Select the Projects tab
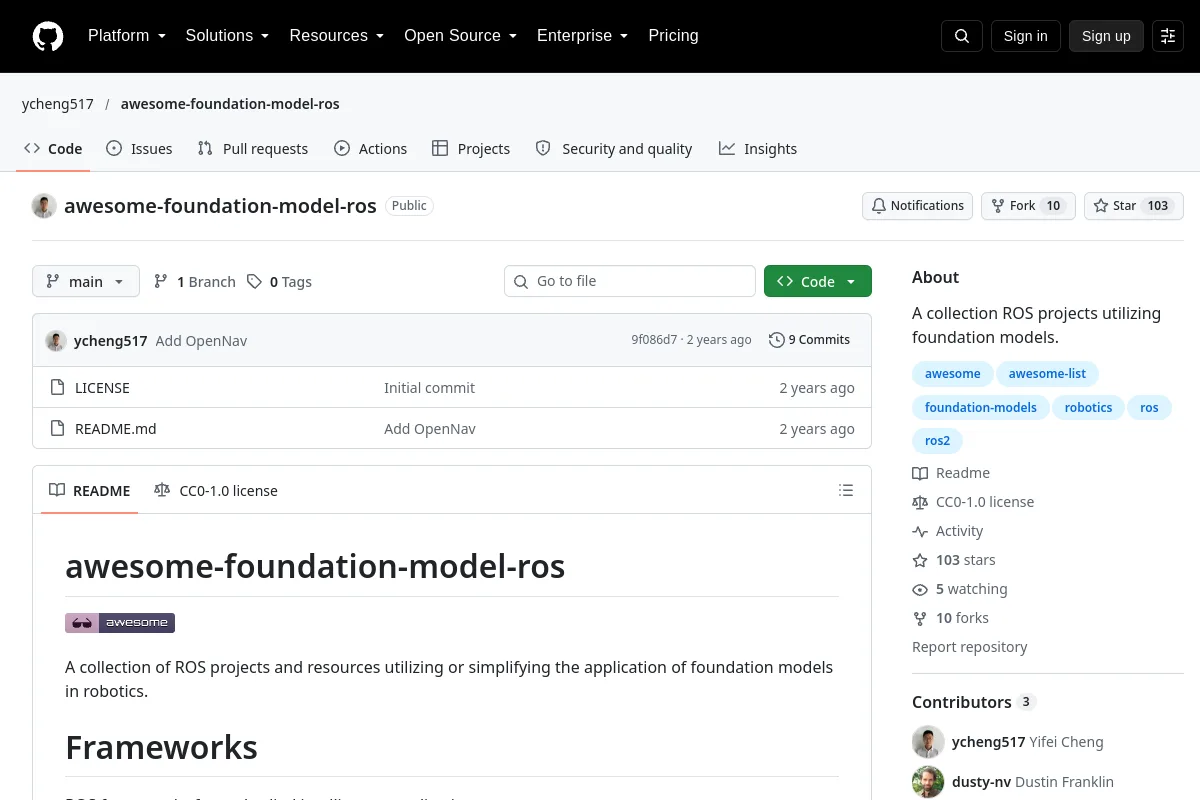 [x=471, y=149]
